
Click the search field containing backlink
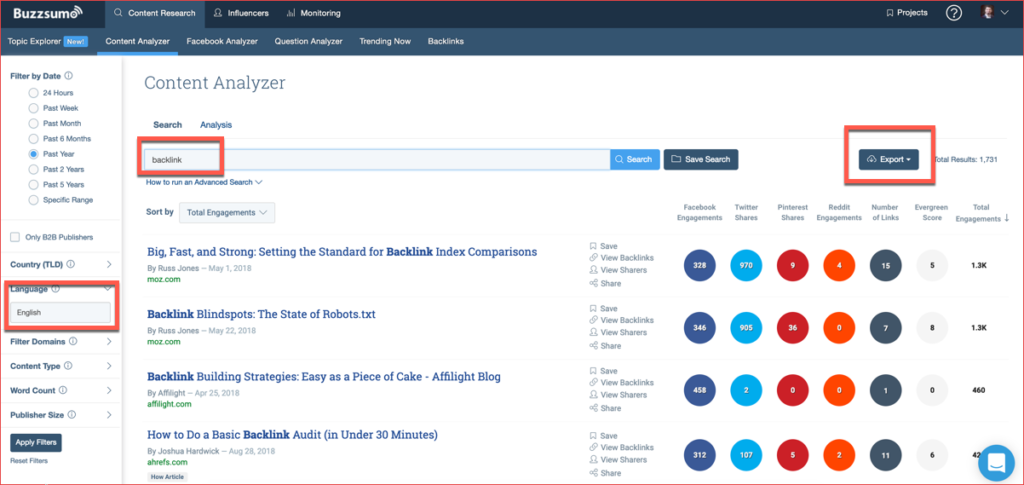tap(376, 159)
